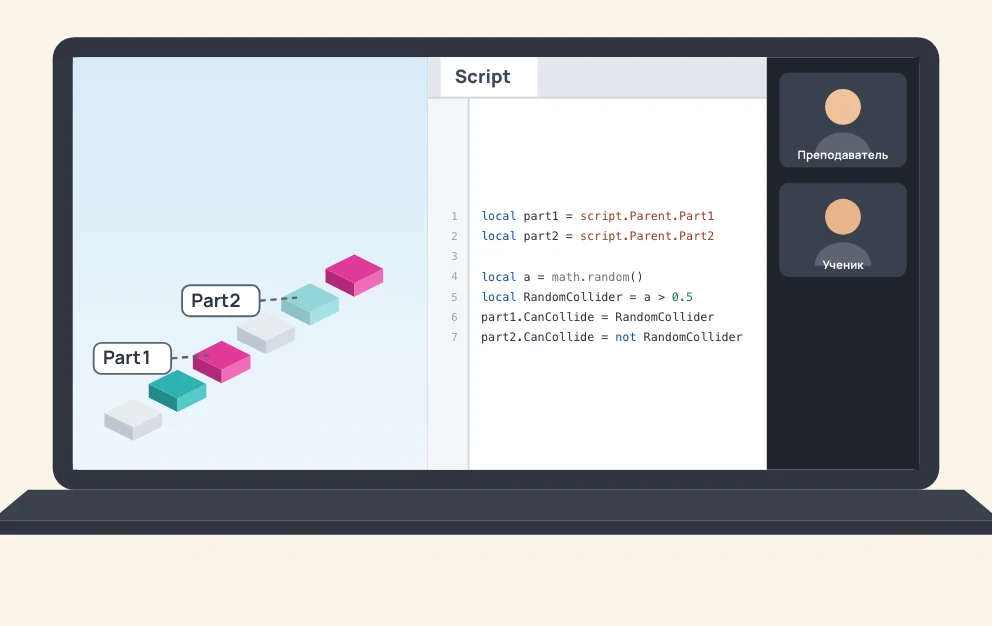The width and height of the screenshot is (992, 626).
Task: Select the dark teal block below Part1
Action: coord(177,391)
